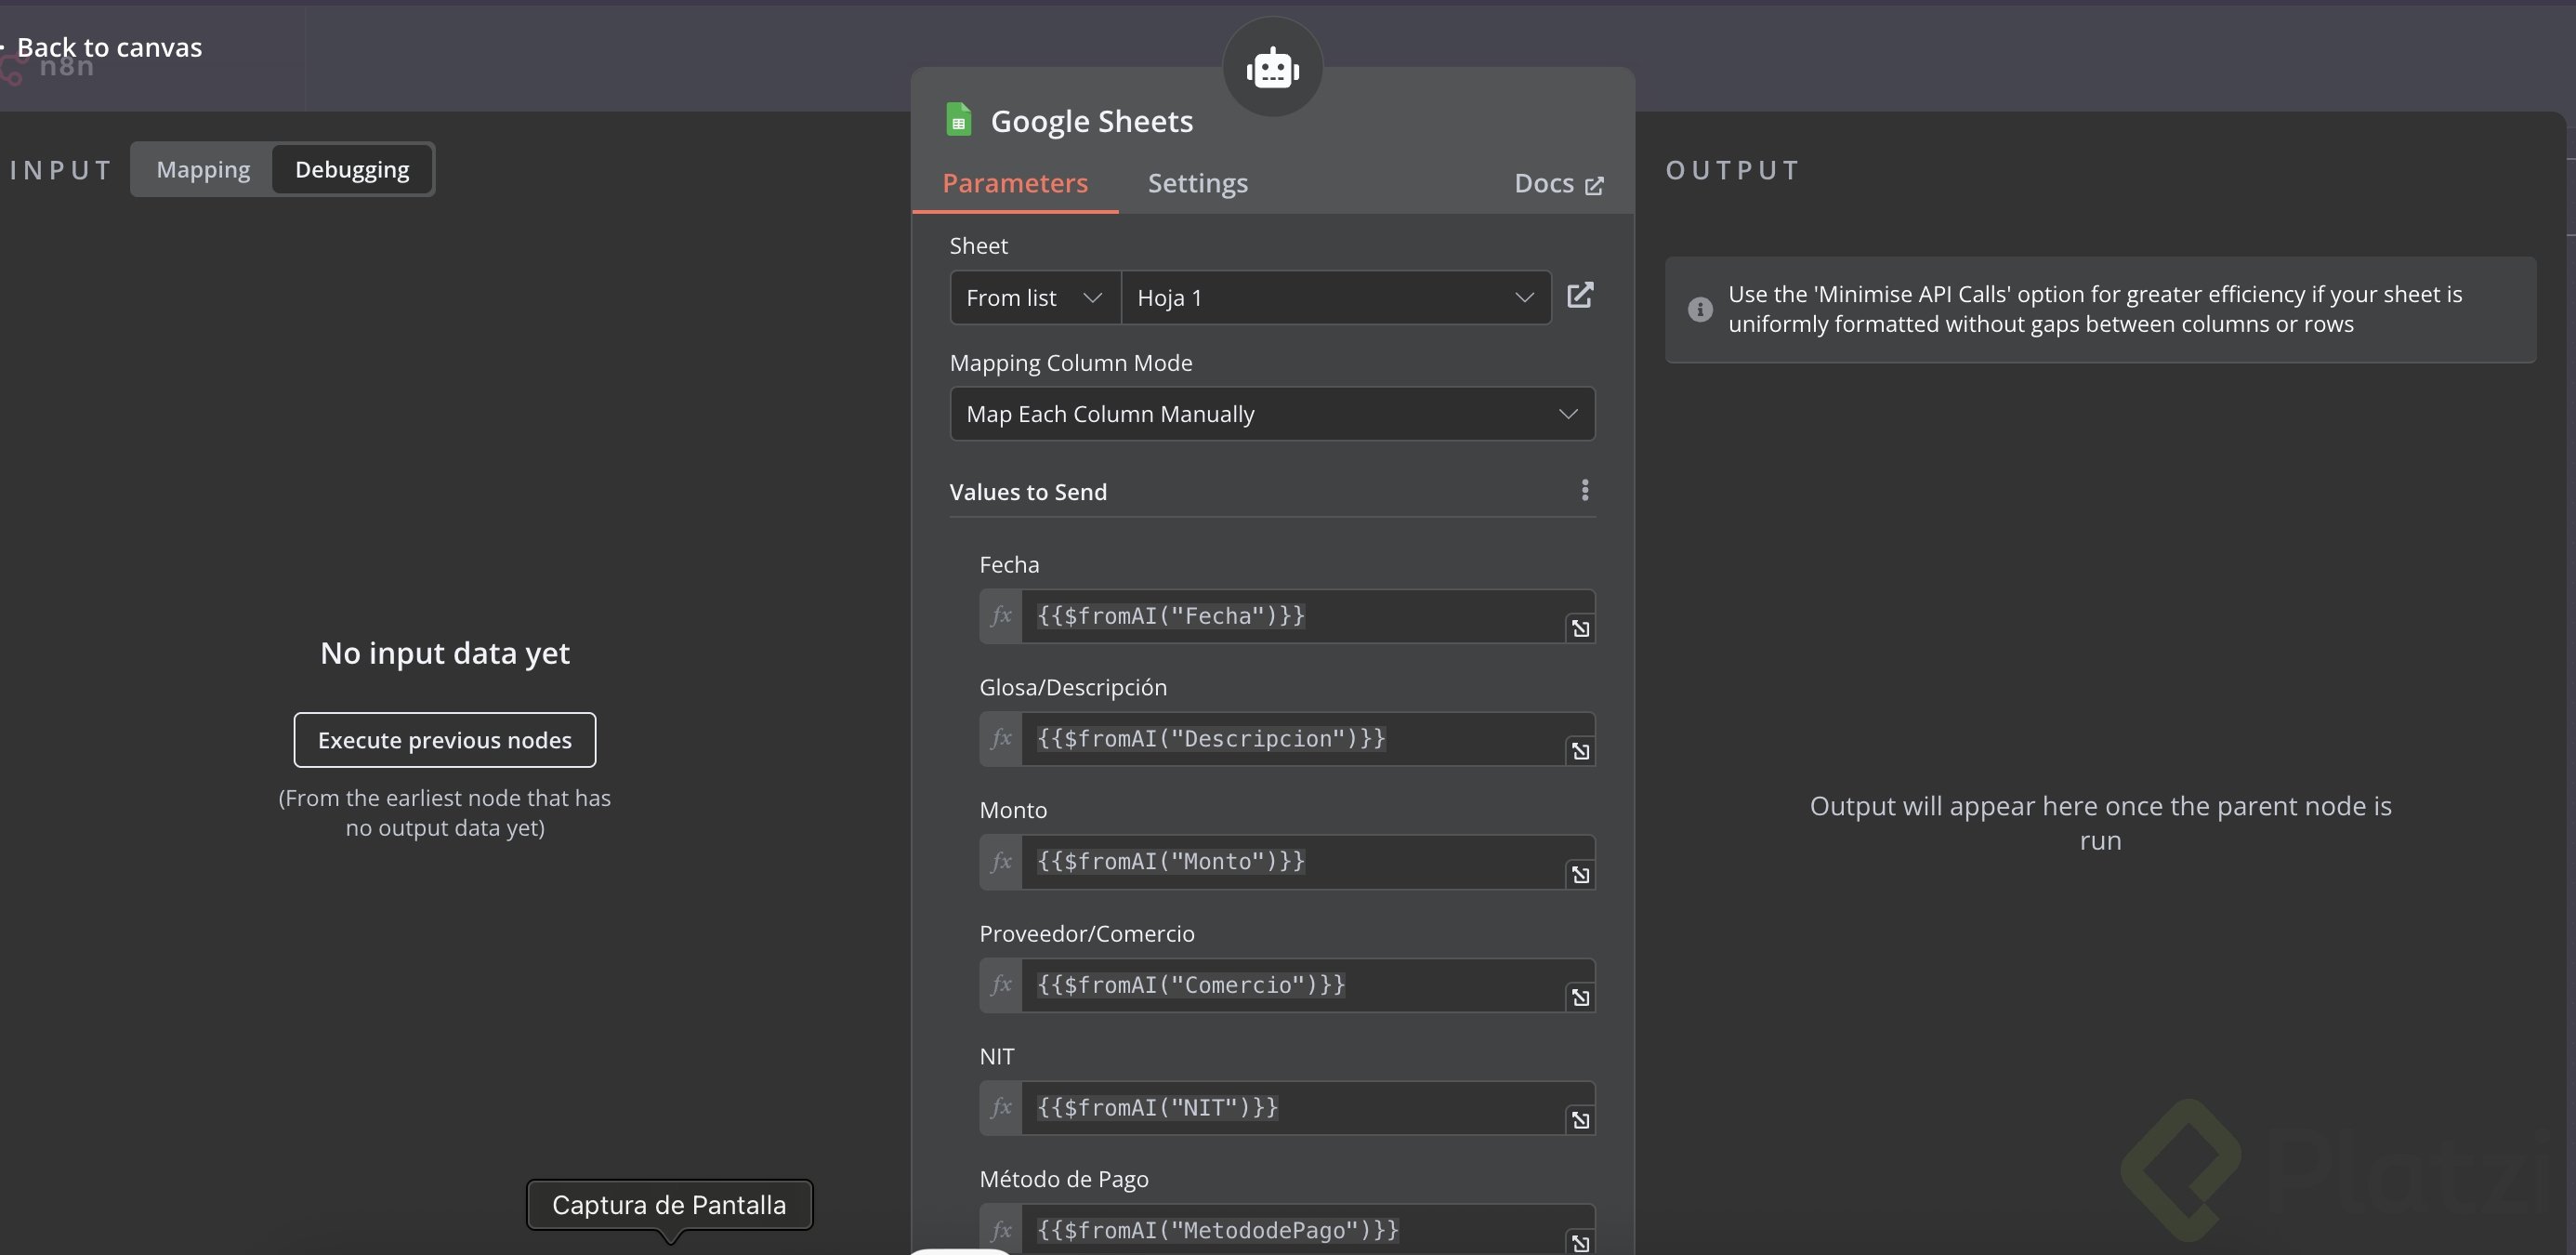Image resolution: width=2576 pixels, height=1255 pixels.
Task: Open the sheet in new window icon
Action: [x=1579, y=296]
